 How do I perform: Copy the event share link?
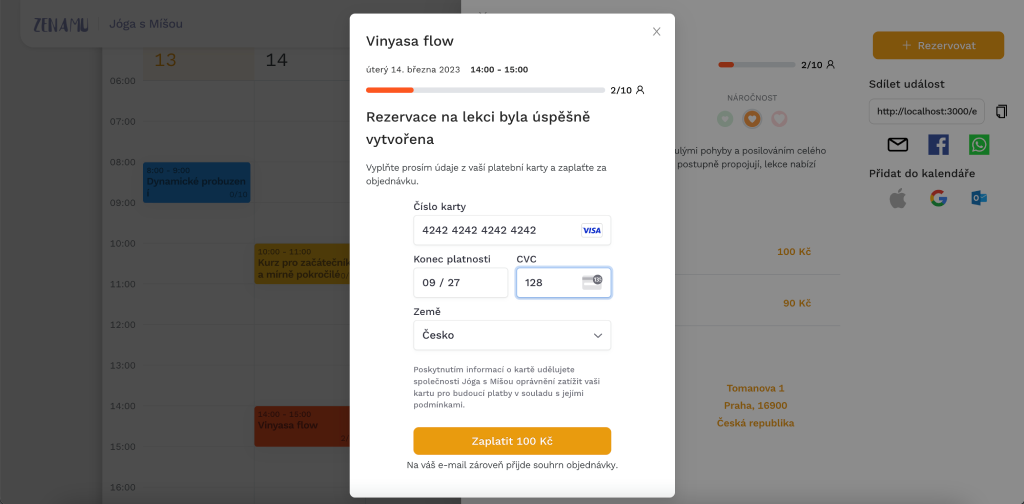pyautogui.click(x=1001, y=111)
